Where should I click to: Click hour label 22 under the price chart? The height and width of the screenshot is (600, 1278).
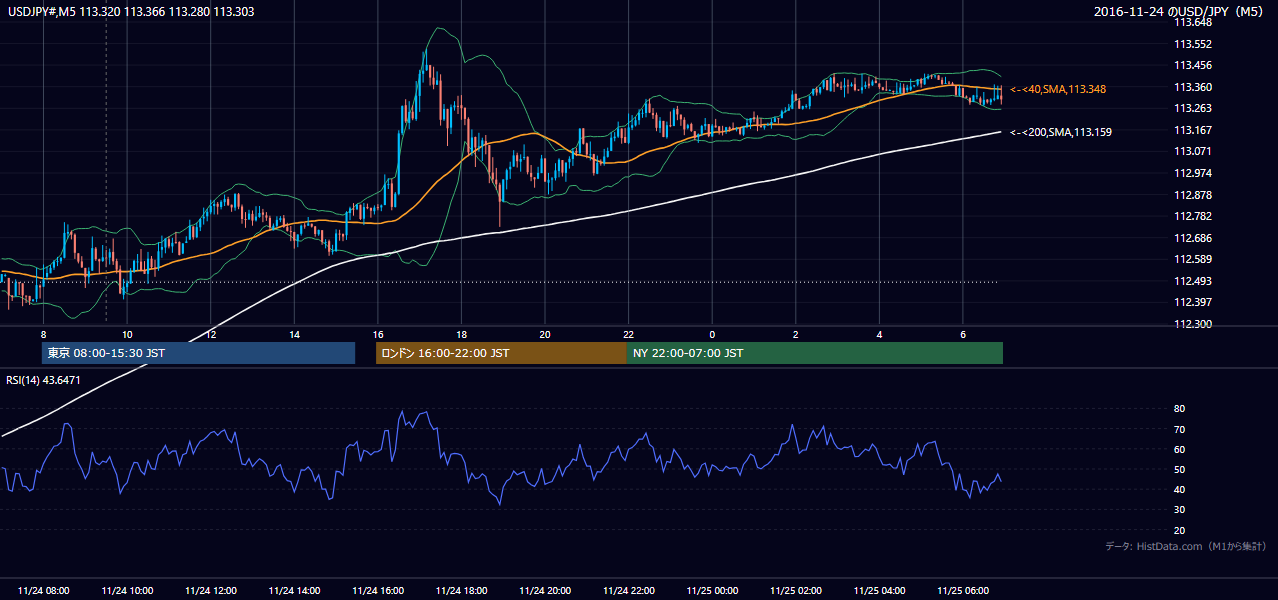(x=629, y=334)
